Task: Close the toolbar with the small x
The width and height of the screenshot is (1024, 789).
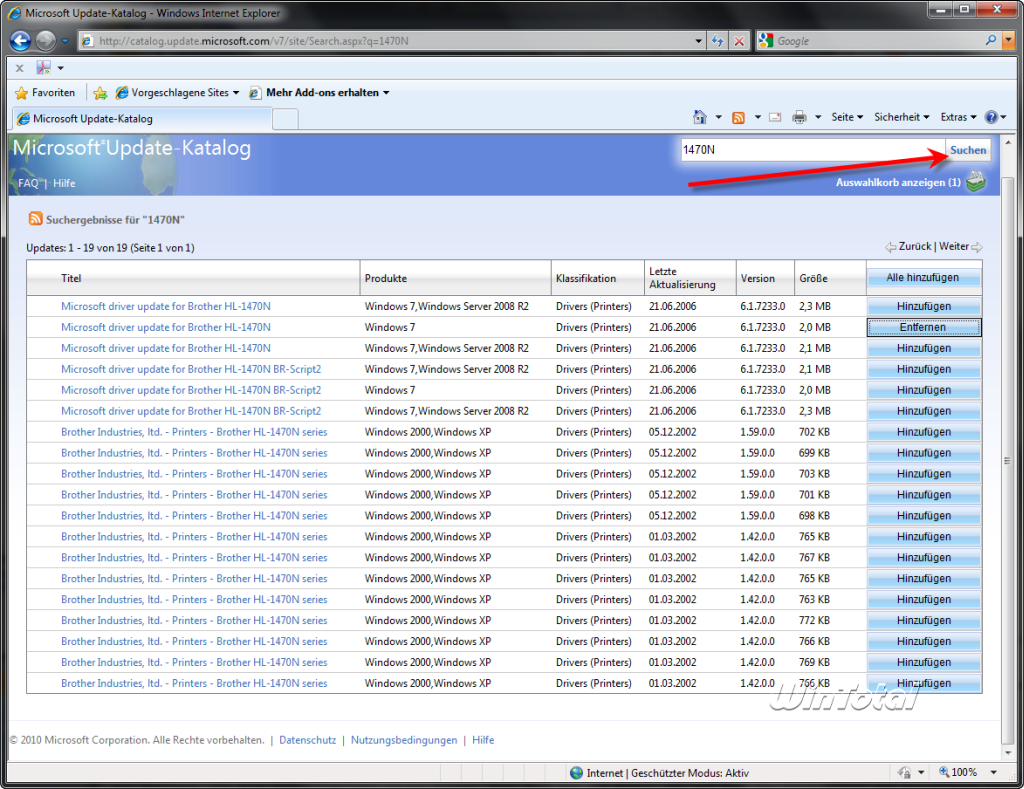Action: (20, 68)
